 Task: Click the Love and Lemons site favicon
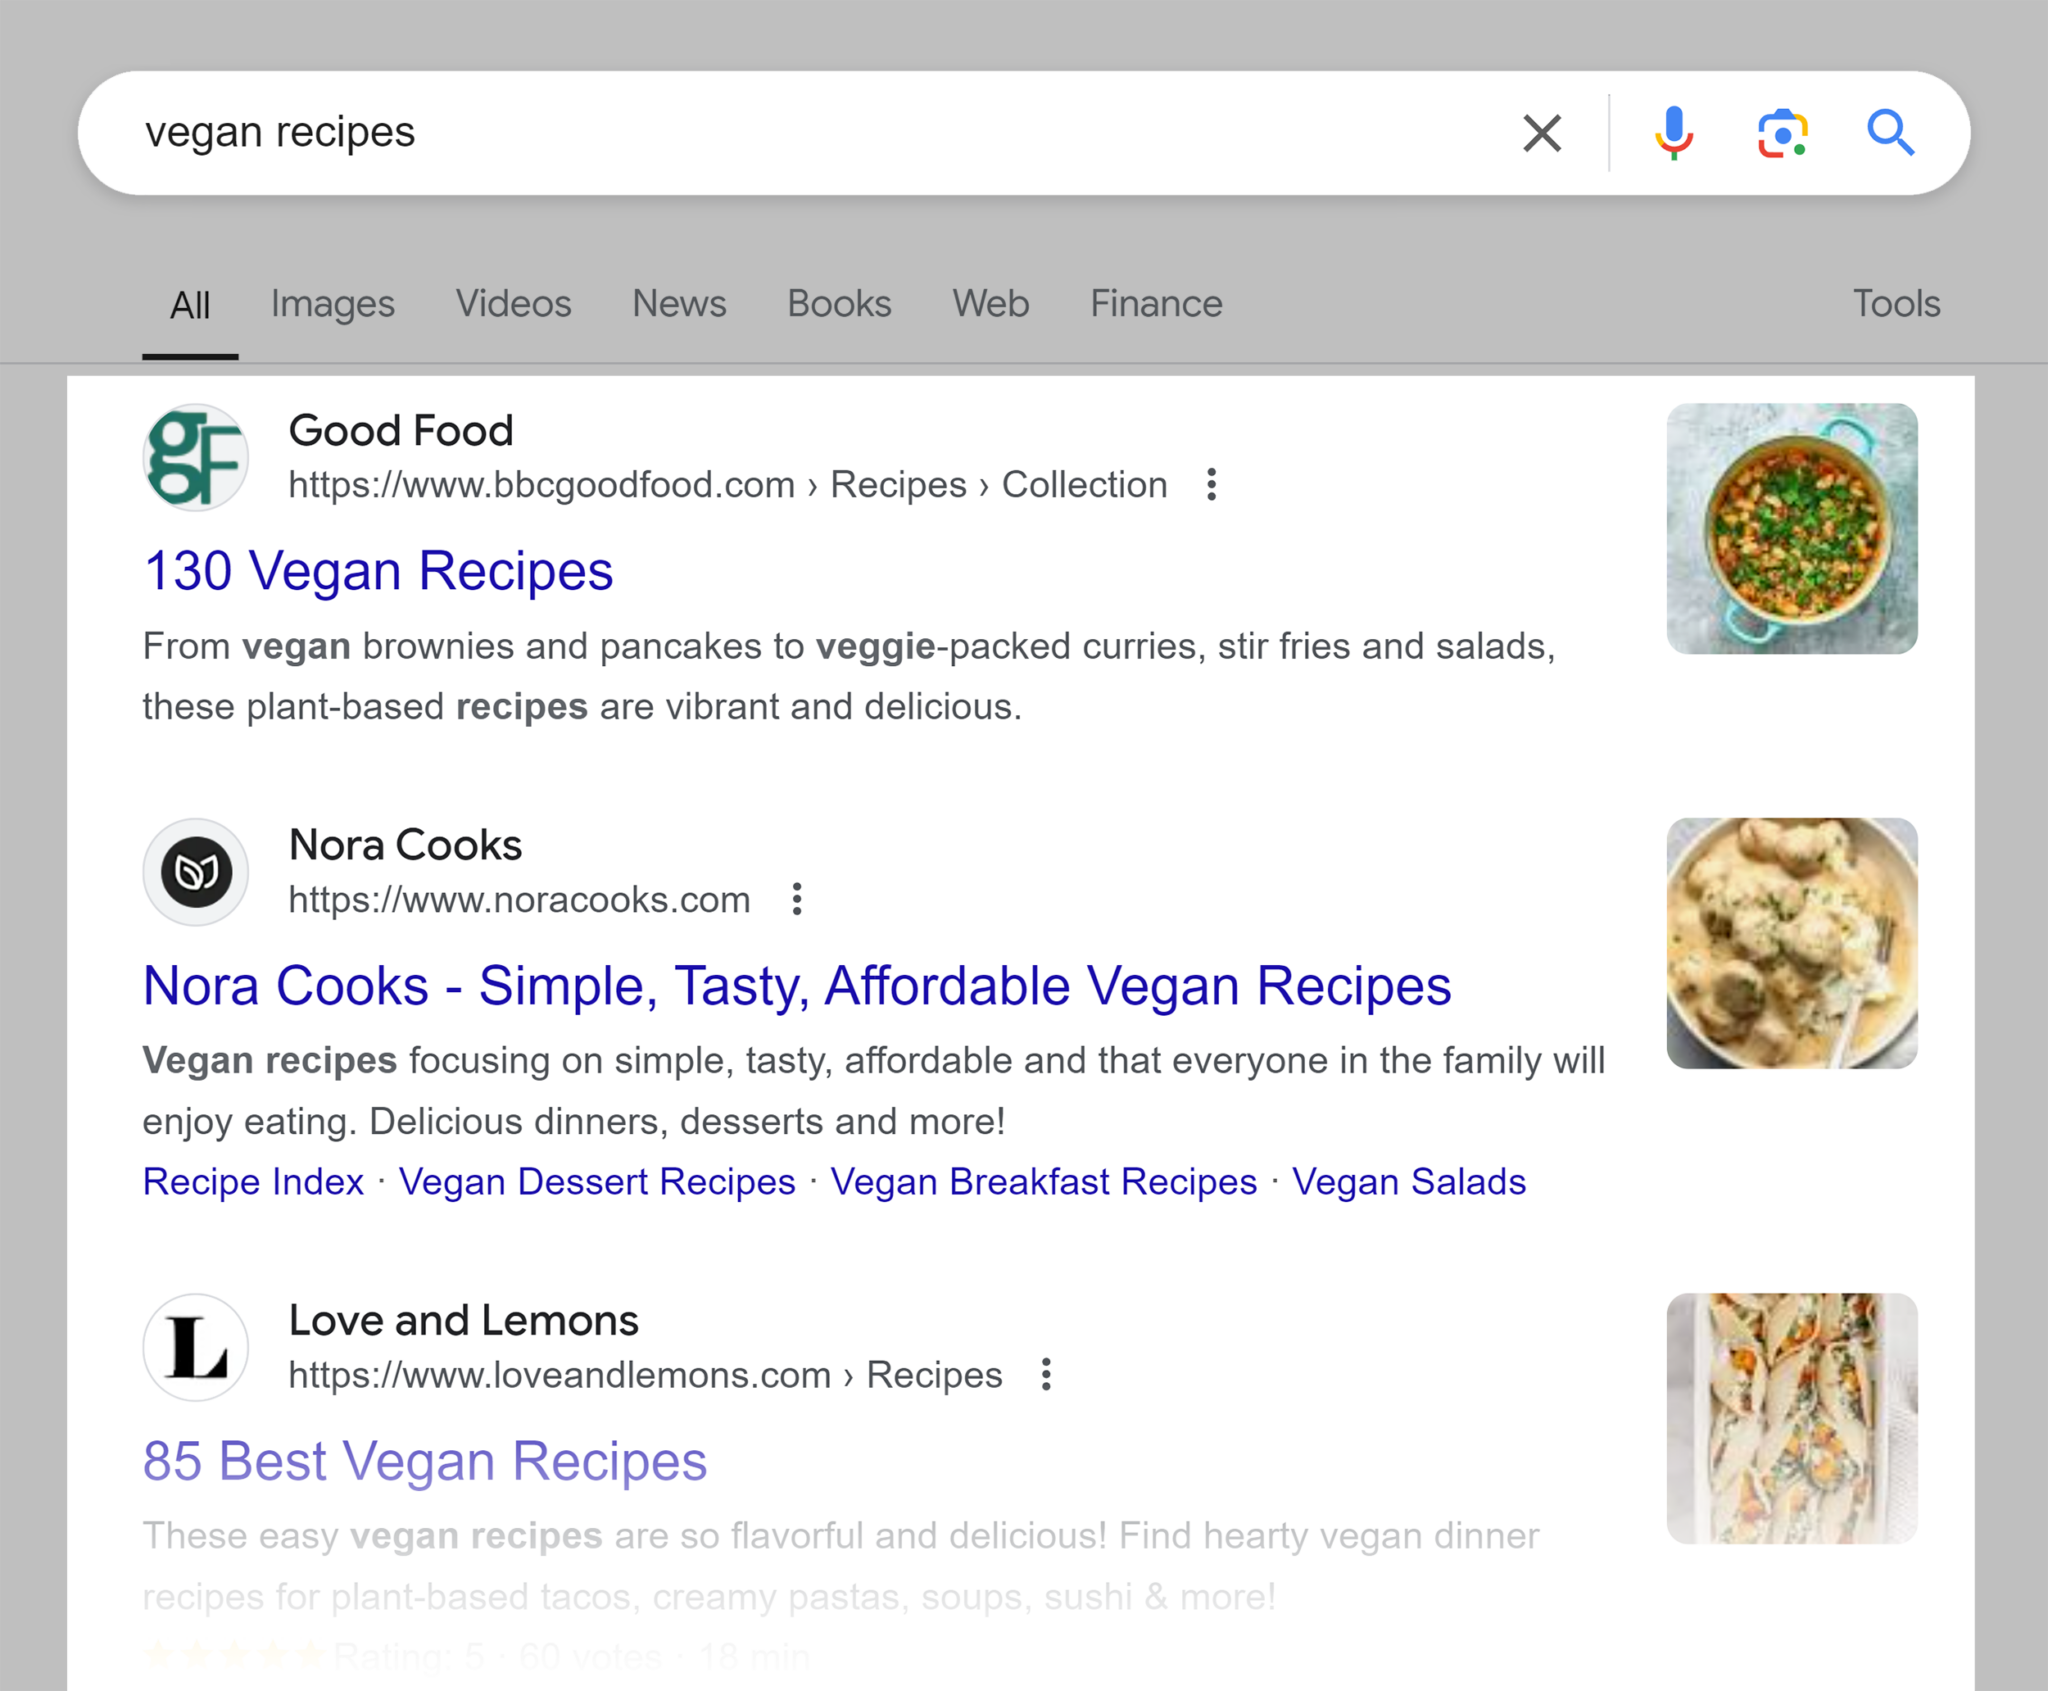[194, 1347]
